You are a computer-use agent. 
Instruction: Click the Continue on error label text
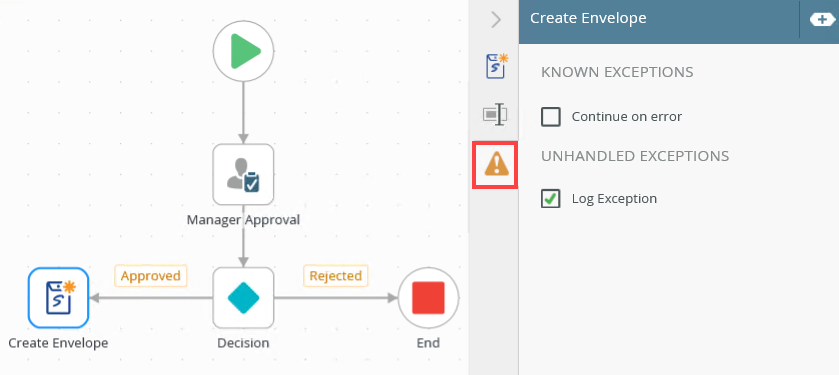(x=627, y=116)
